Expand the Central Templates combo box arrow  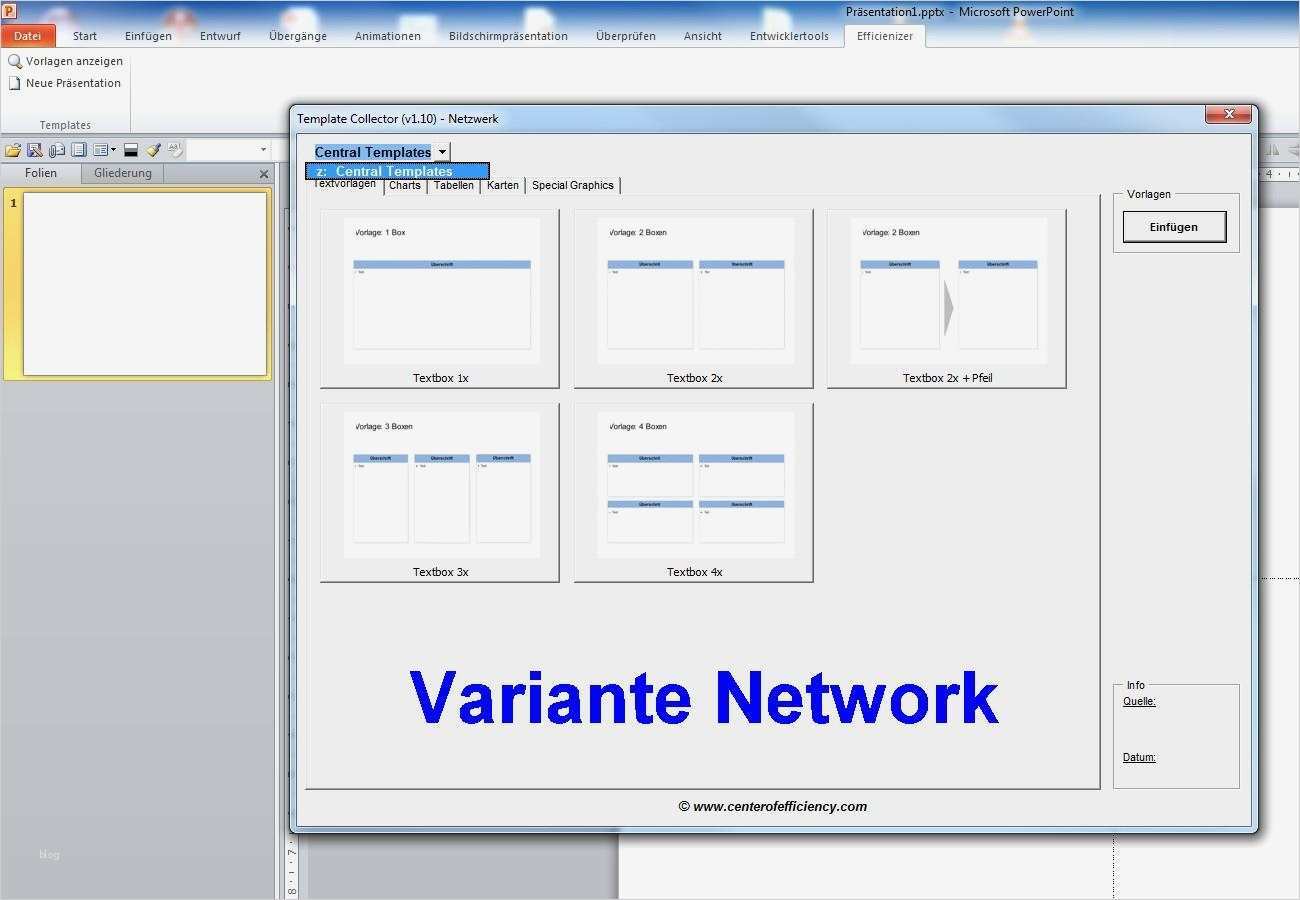tap(442, 152)
